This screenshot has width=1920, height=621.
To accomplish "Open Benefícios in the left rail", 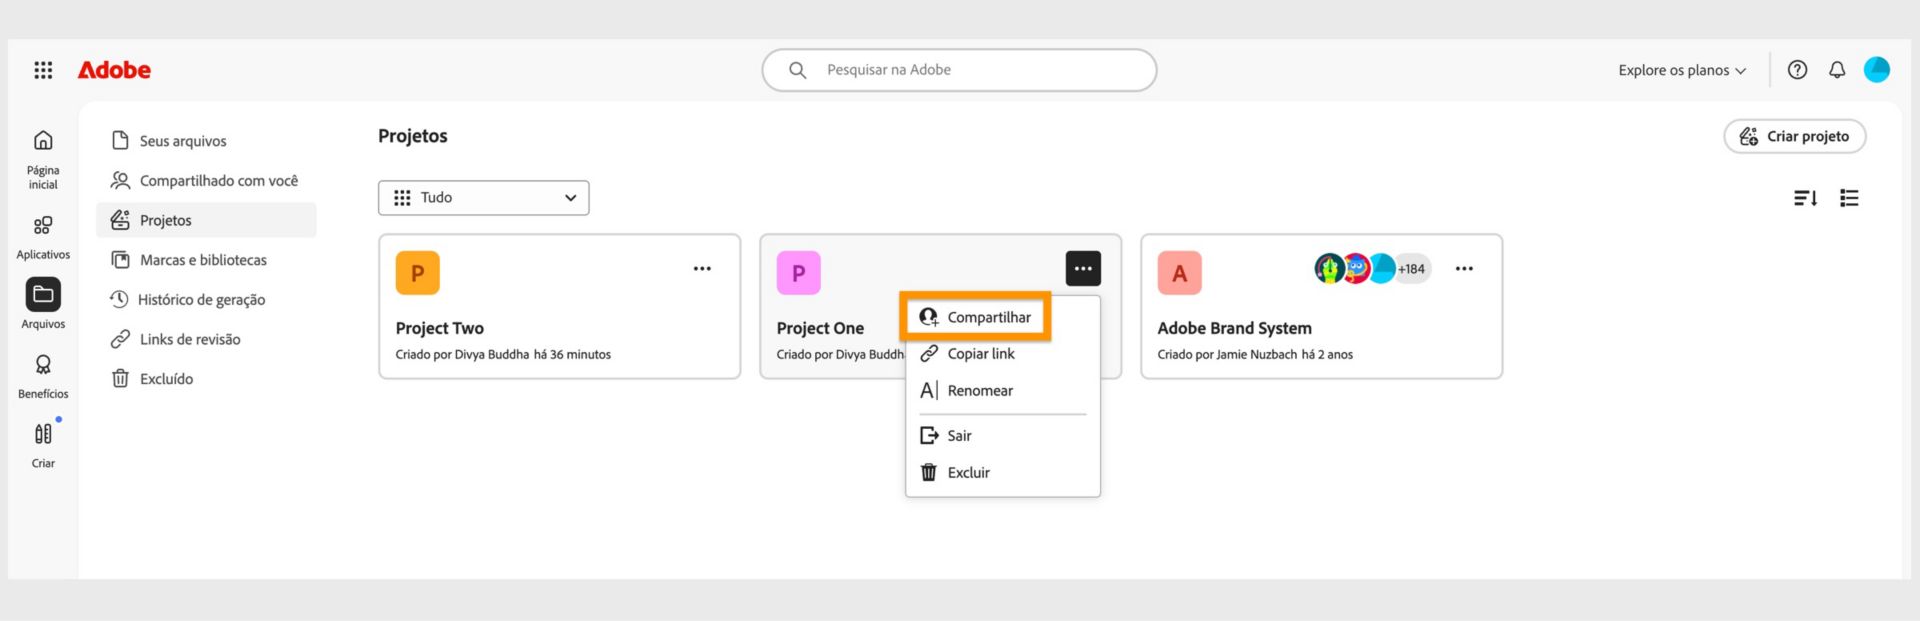I will [x=43, y=377].
